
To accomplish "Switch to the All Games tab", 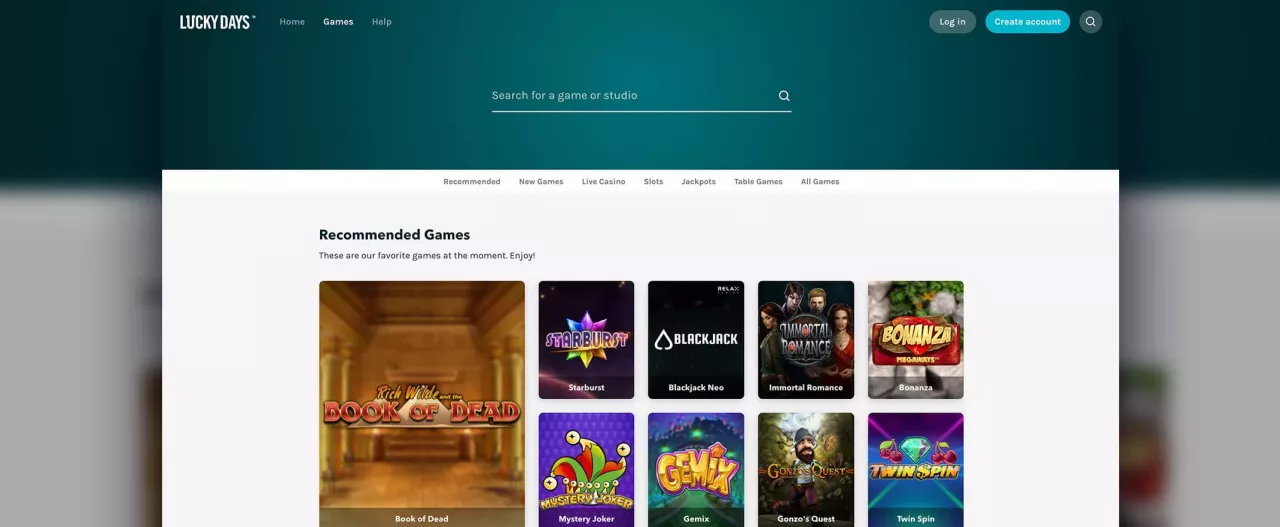I will 820,182.
